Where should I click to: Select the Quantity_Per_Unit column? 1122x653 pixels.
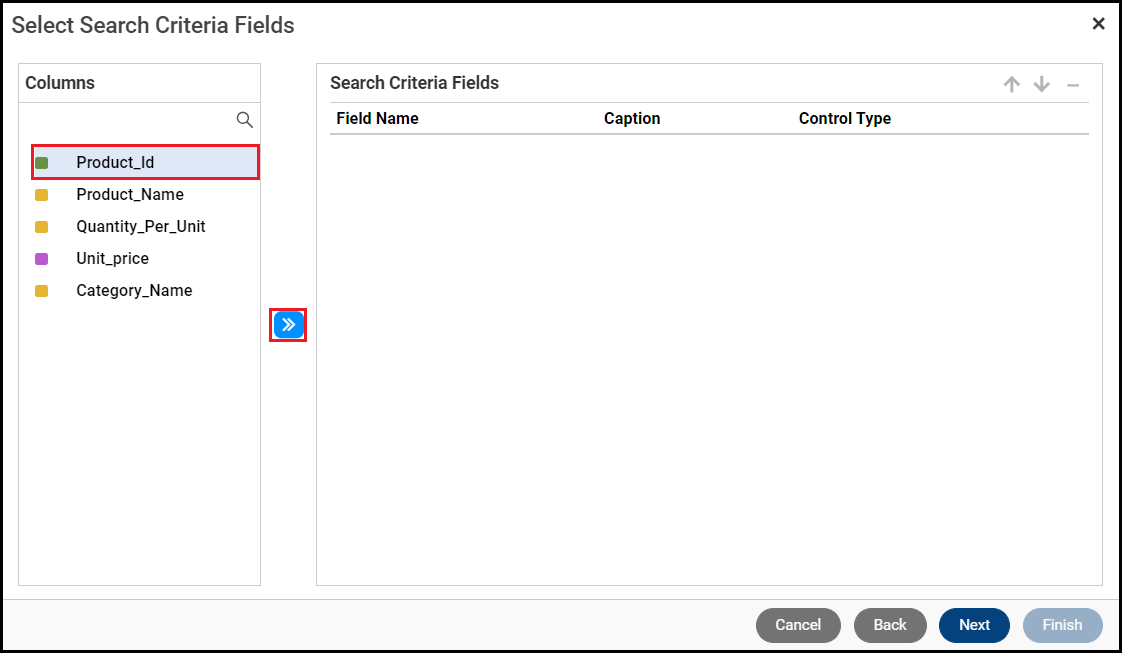point(141,227)
